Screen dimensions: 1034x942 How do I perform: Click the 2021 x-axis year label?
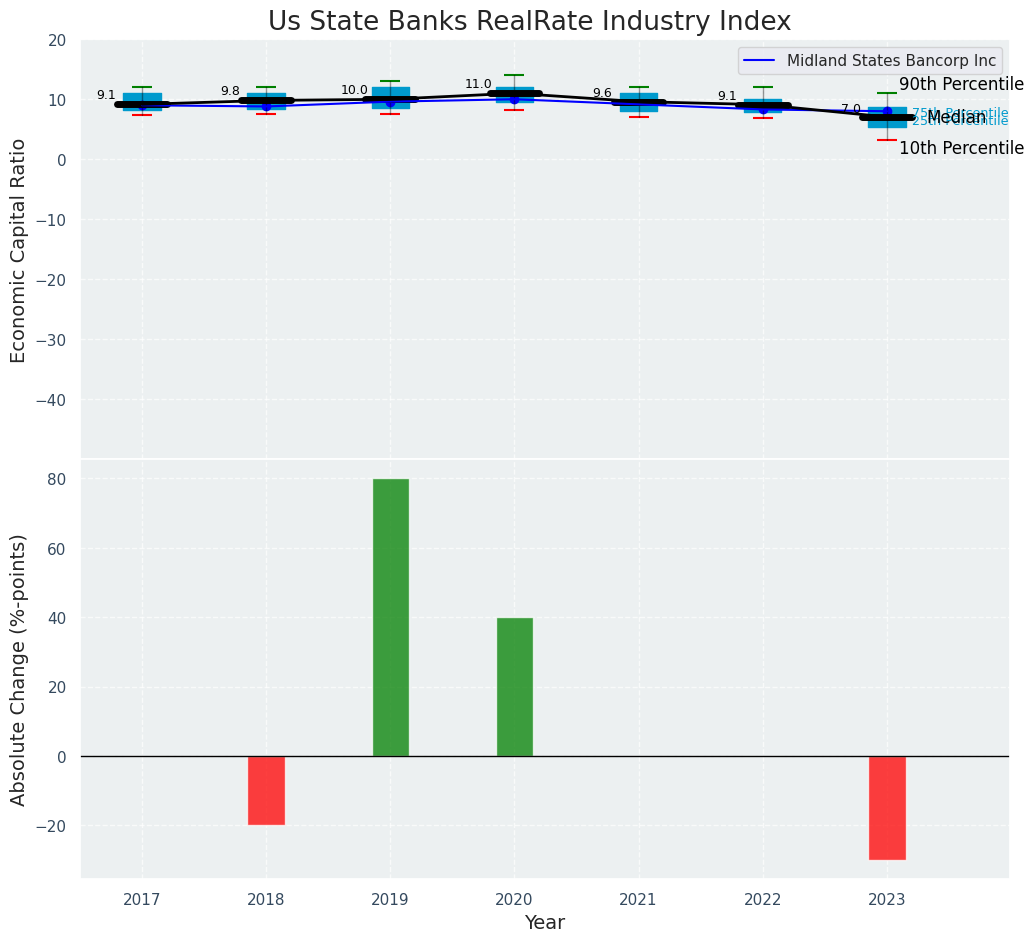click(x=638, y=900)
